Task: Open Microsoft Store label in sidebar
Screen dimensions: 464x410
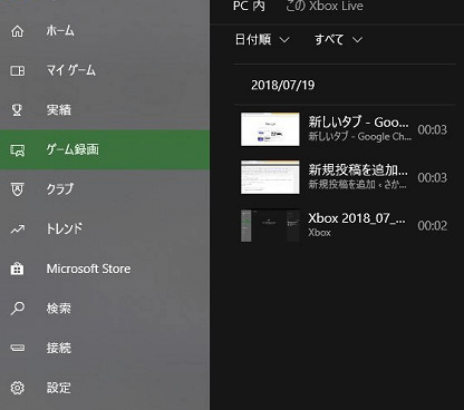Action: click(x=88, y=269)
